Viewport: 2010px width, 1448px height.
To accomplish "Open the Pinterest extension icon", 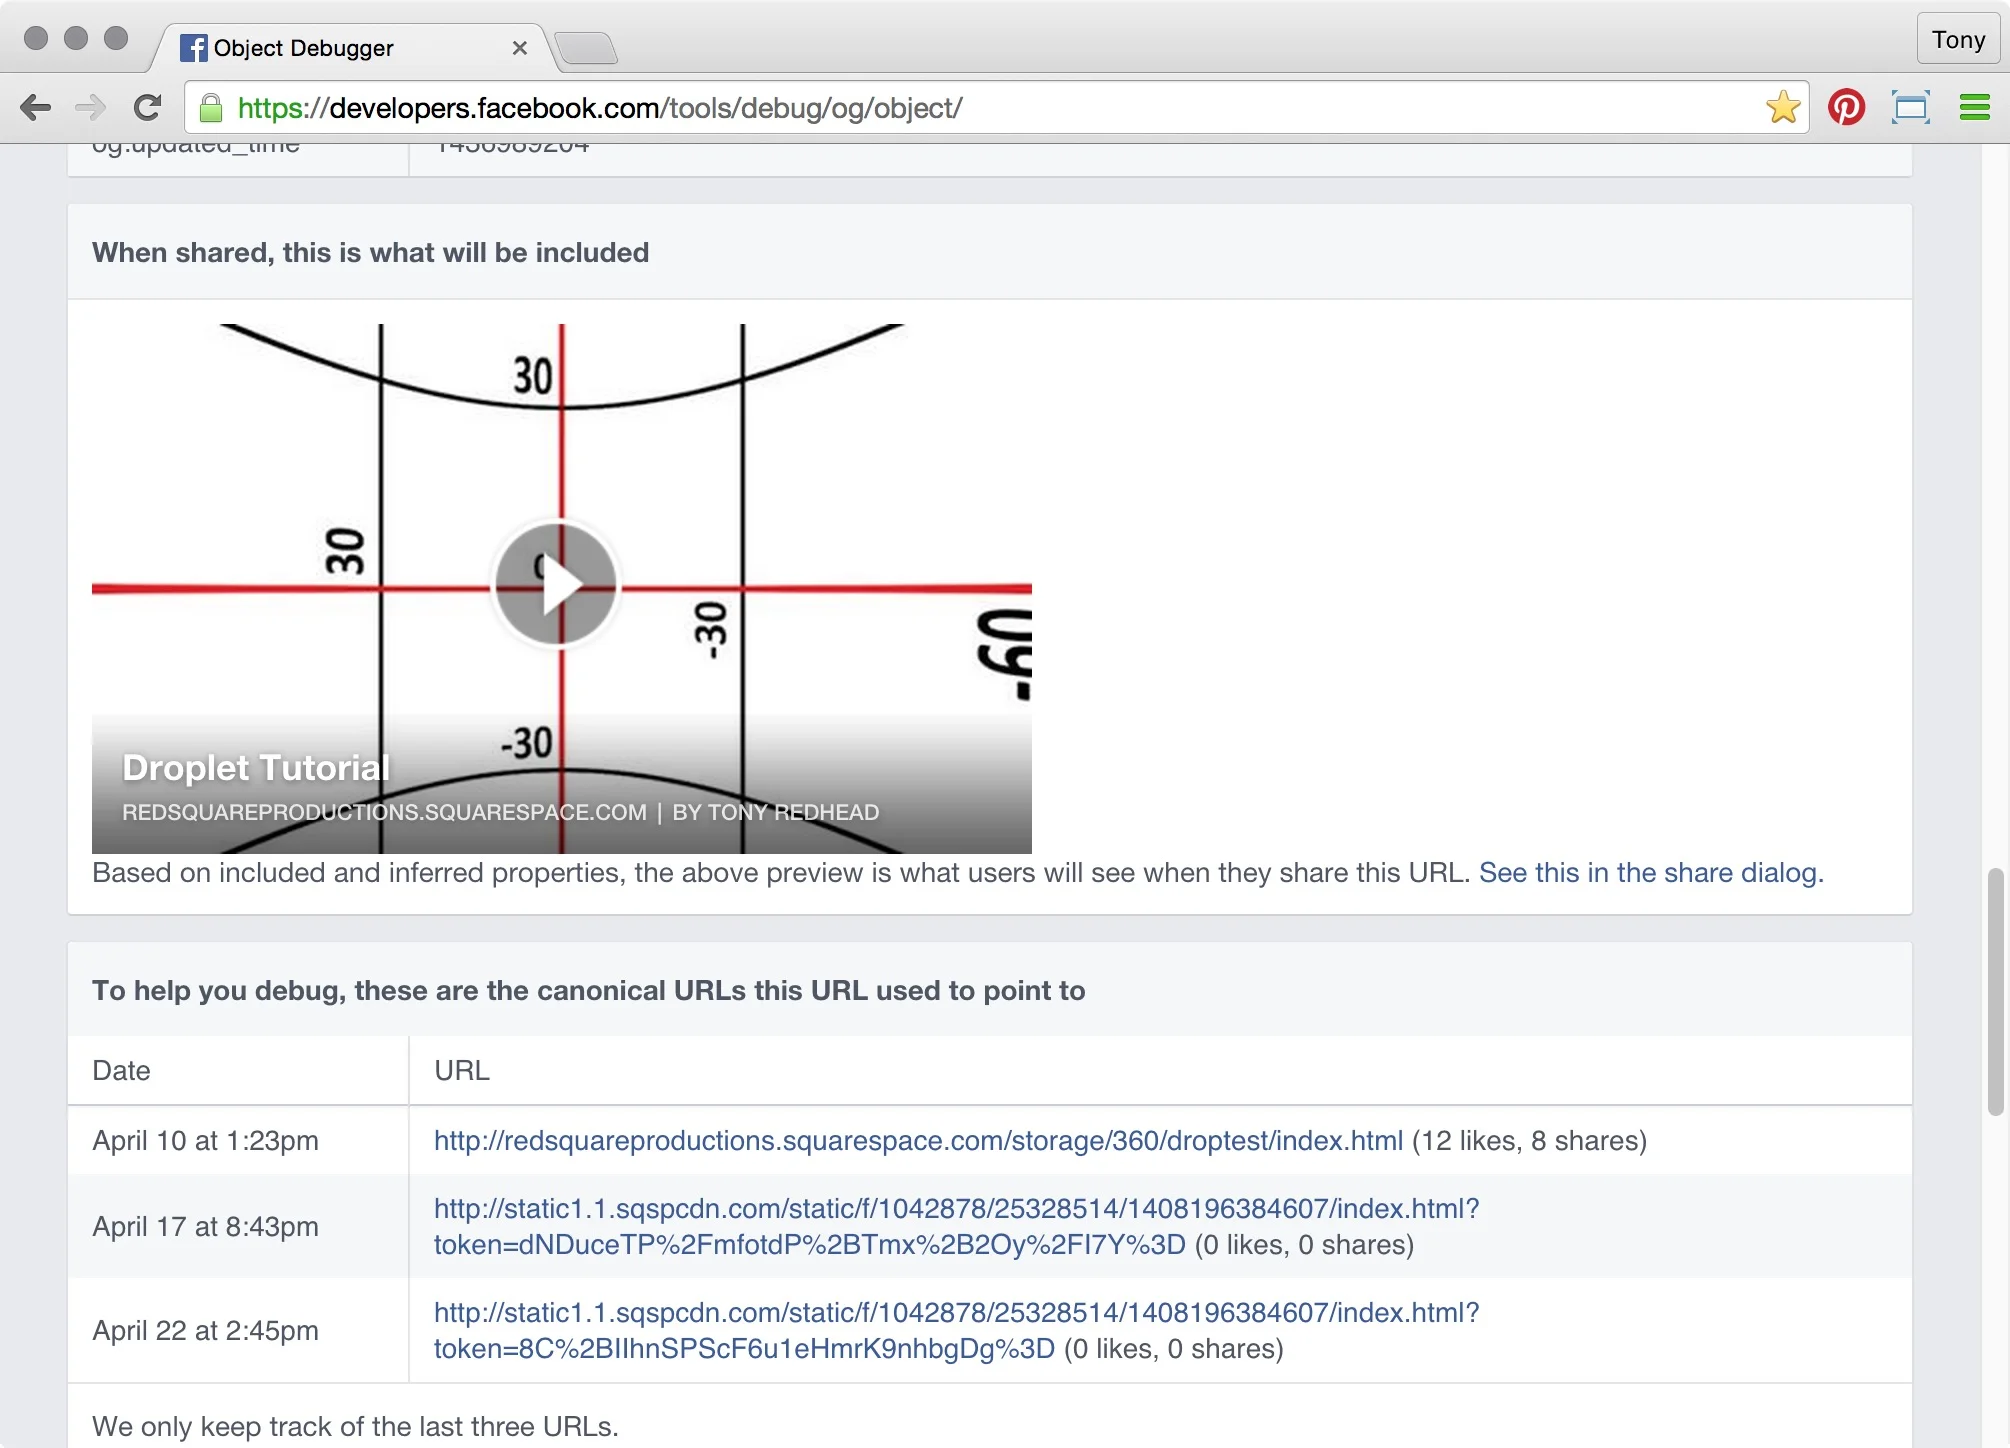I will click(x=1846, y=108).
